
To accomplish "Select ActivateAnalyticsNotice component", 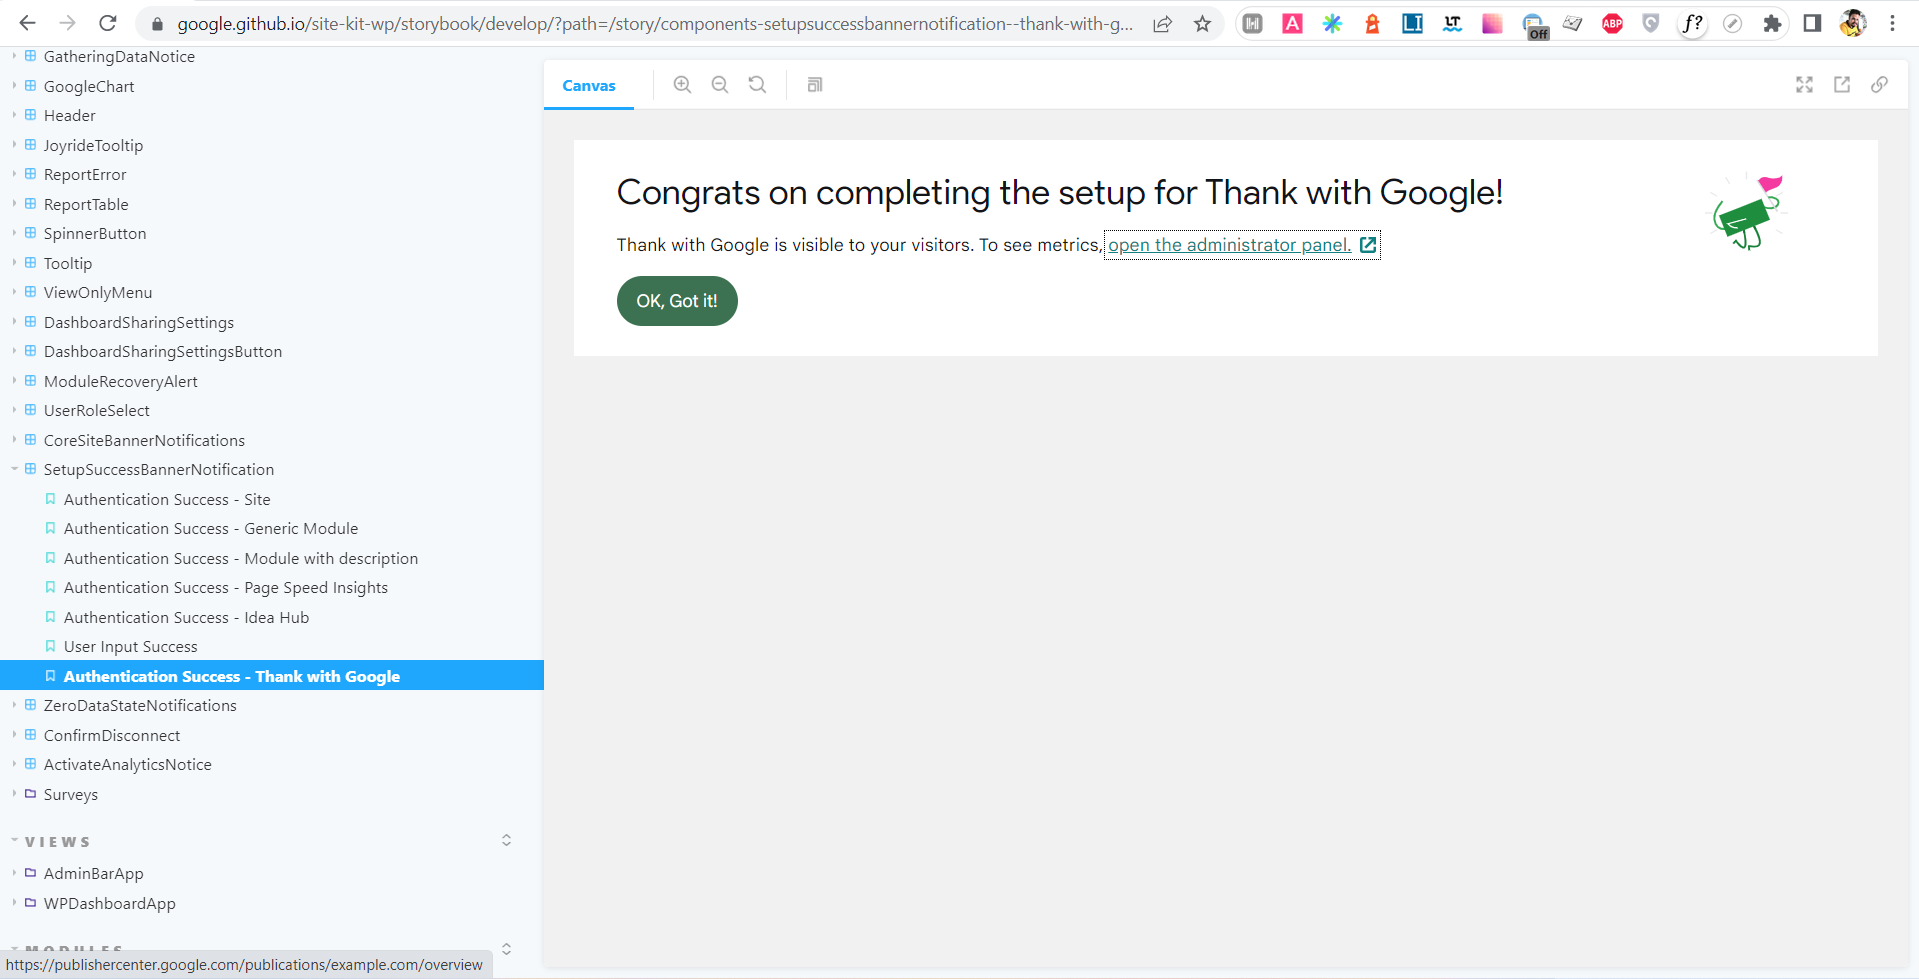I will 128,764.
